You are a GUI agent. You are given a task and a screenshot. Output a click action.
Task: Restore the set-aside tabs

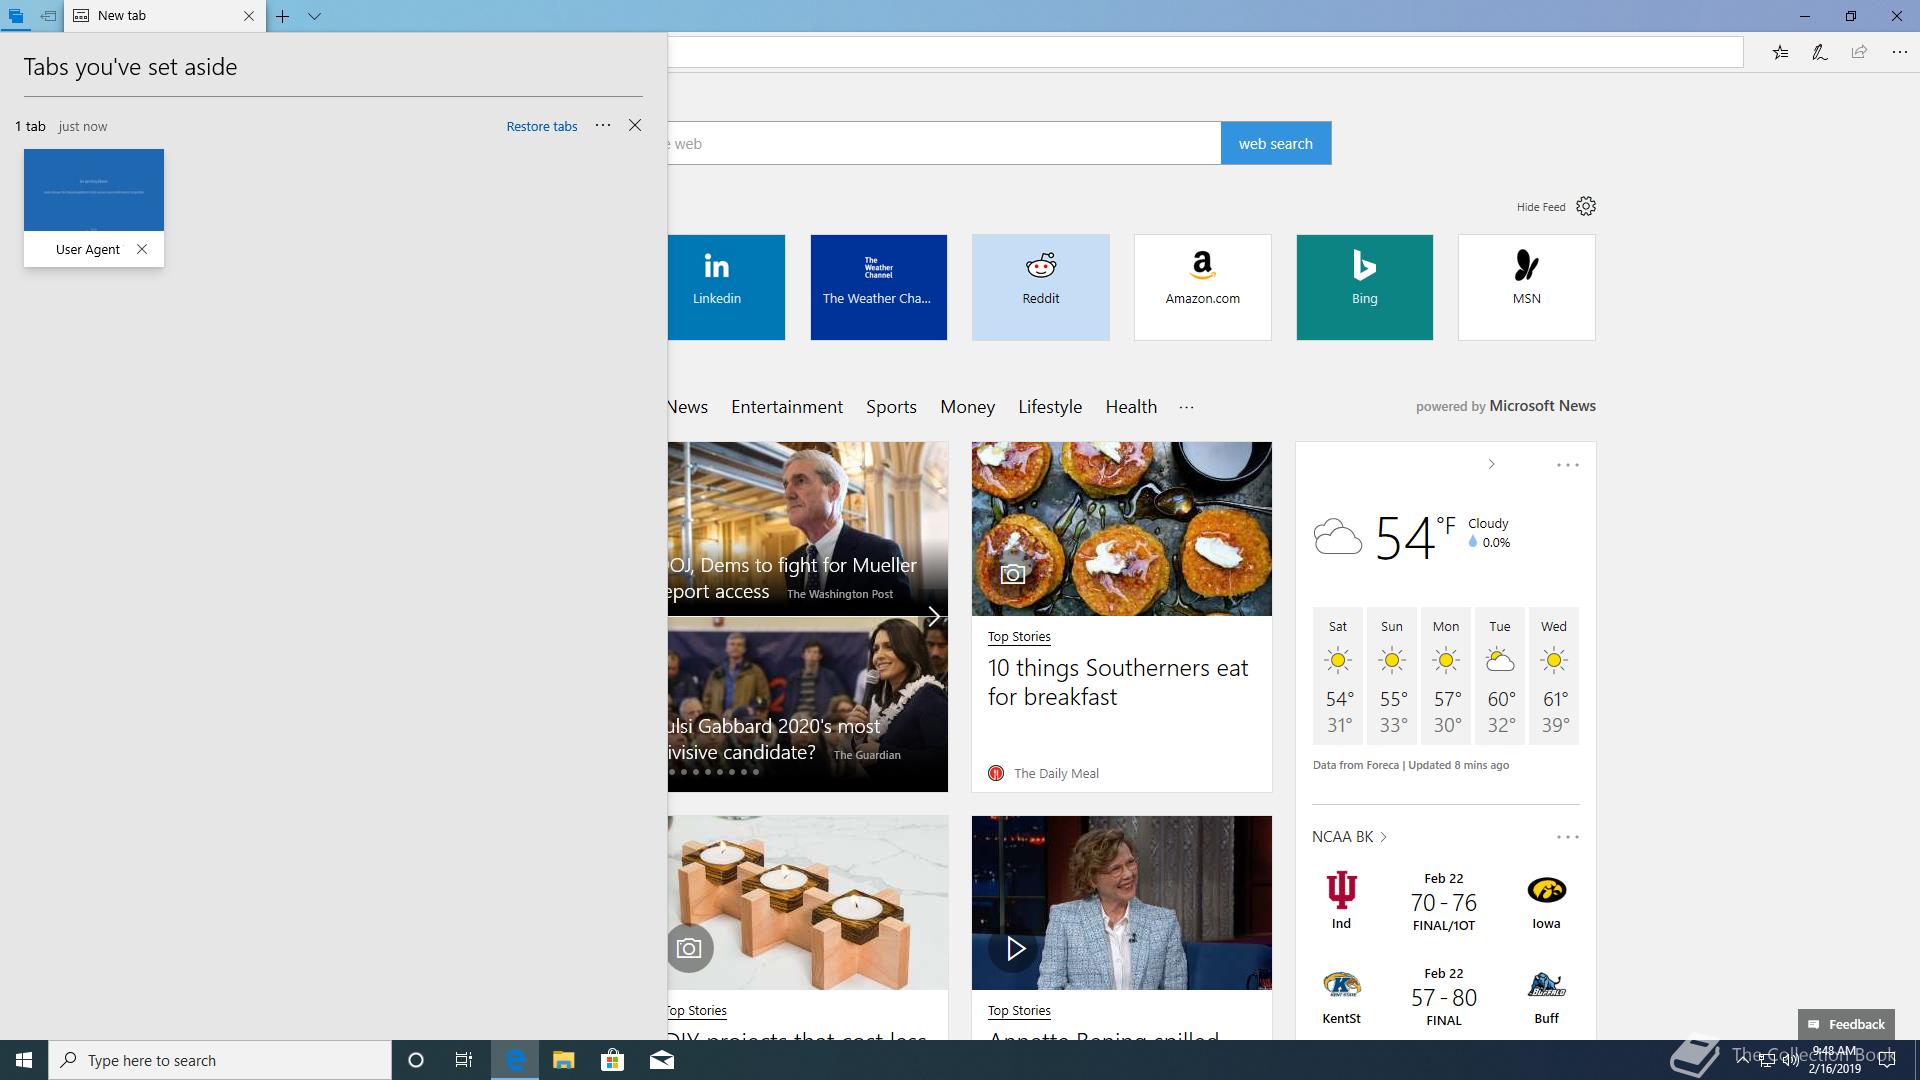pyautogui.click(x=541, y=126)
